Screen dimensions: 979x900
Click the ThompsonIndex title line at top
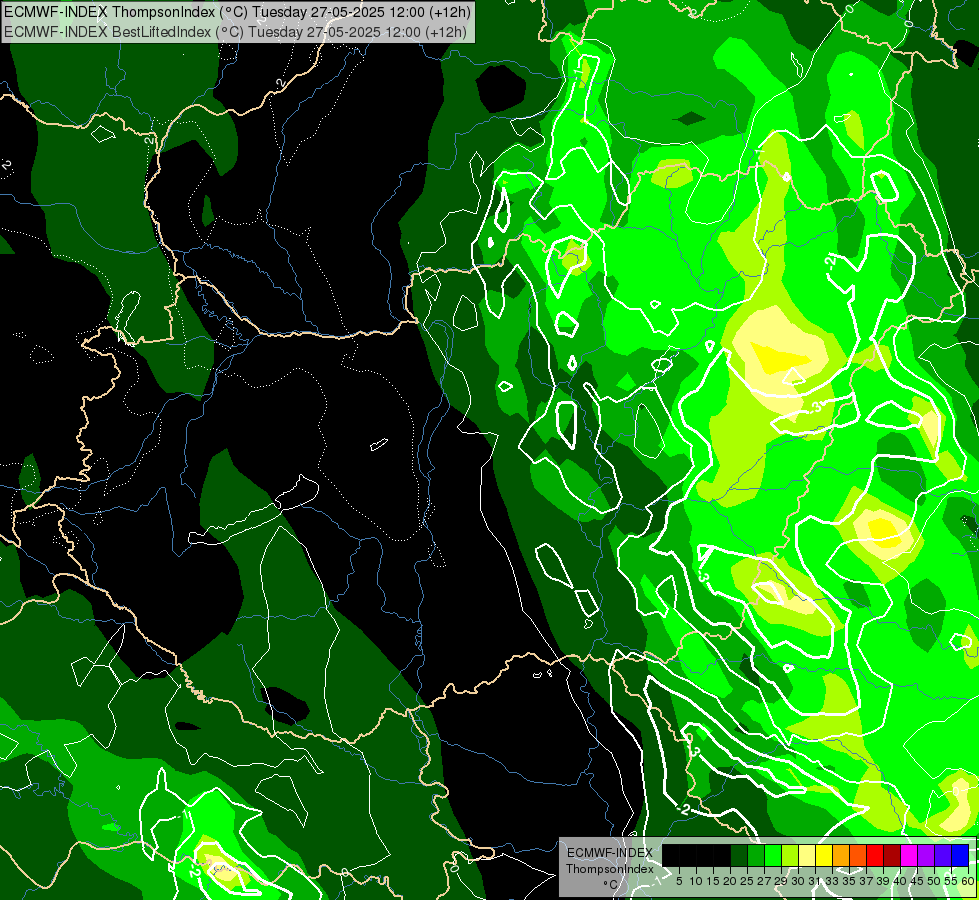pyautogui.click(x=237, y=11)
